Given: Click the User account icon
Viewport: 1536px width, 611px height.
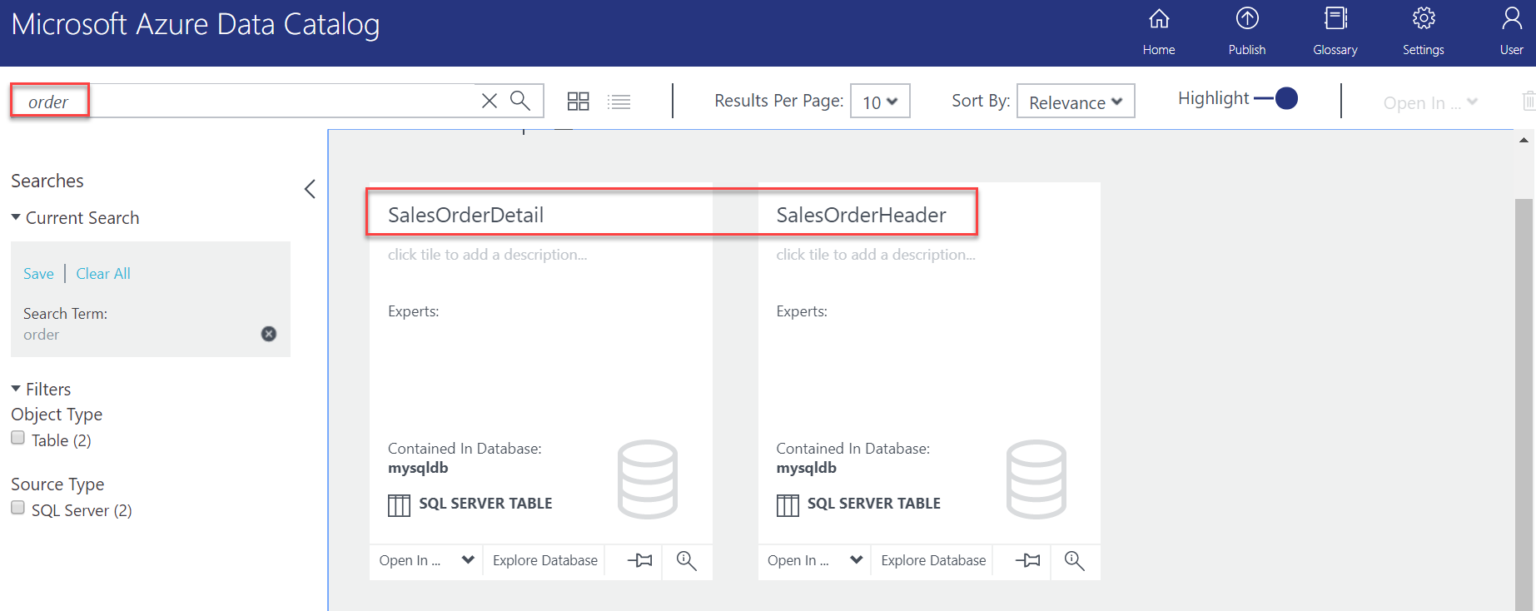Looking at the screenshot, I should [1511, 30].
